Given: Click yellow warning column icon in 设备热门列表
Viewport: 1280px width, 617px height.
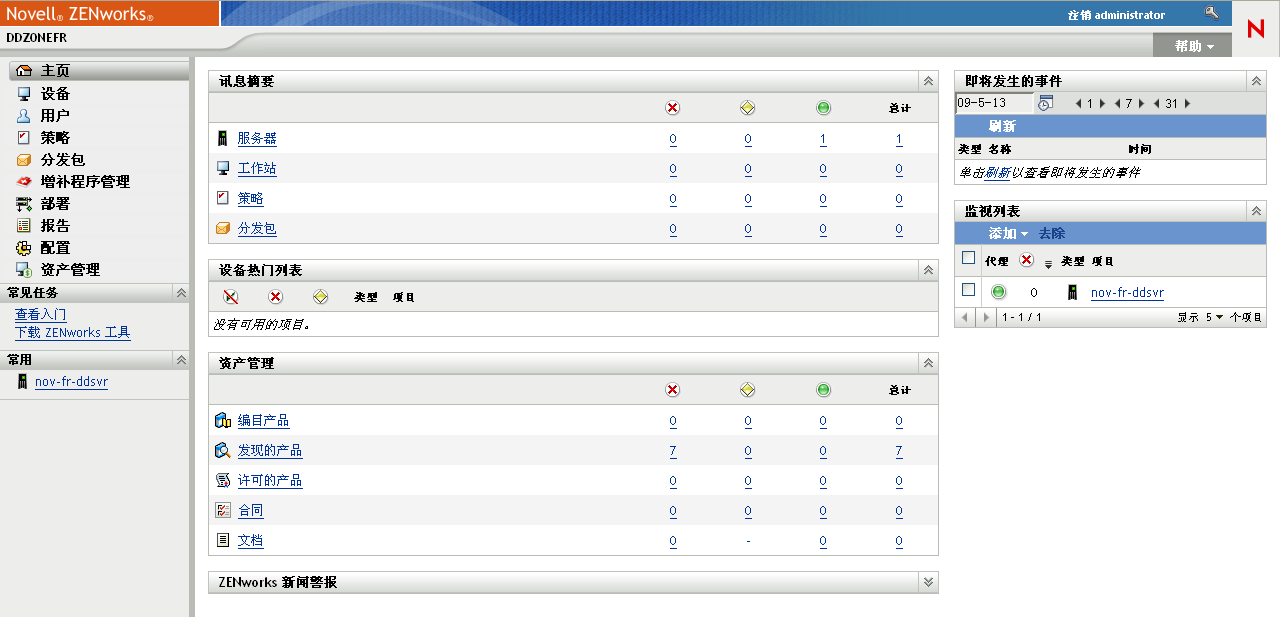Looking at the screenshot, I should pyautogui.click(x=320, y=297).
